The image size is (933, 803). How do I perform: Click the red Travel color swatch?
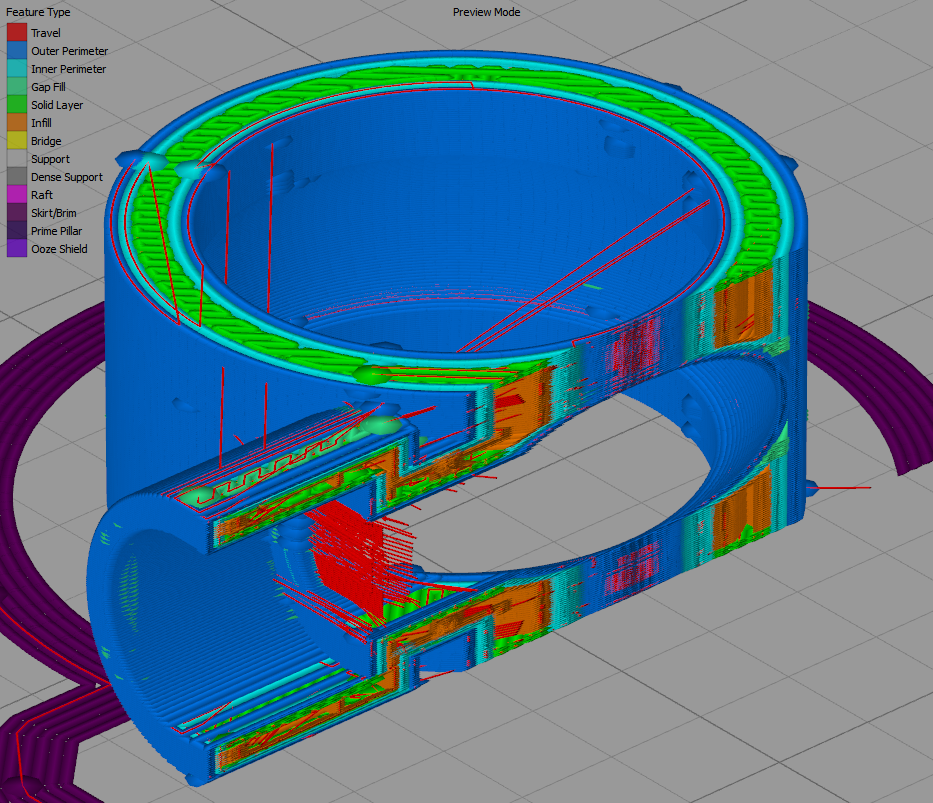point(17,33)
